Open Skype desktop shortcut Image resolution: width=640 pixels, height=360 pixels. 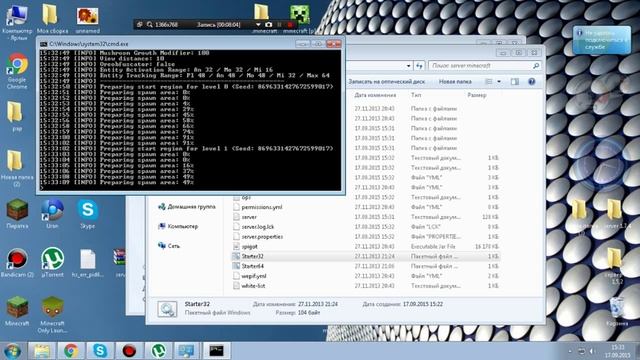pyautogui.click(x=87, y=214)
